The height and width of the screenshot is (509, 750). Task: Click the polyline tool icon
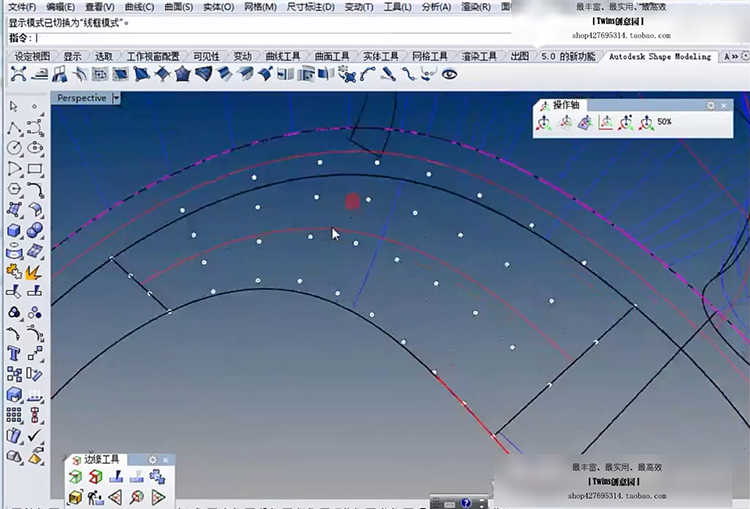tap(13, 128)
